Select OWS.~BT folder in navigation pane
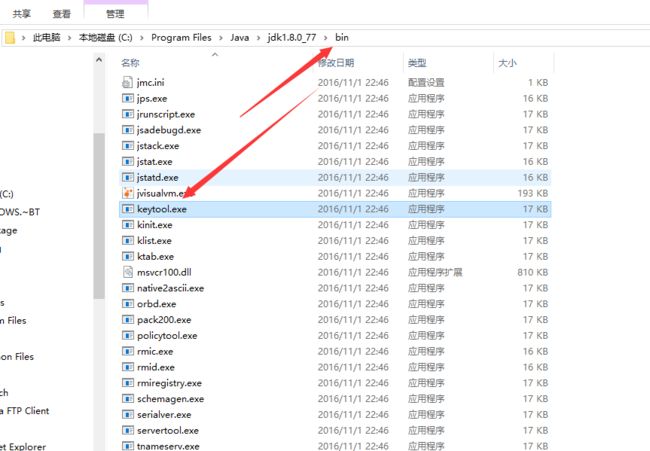650x451 pixels. (20, 212)
